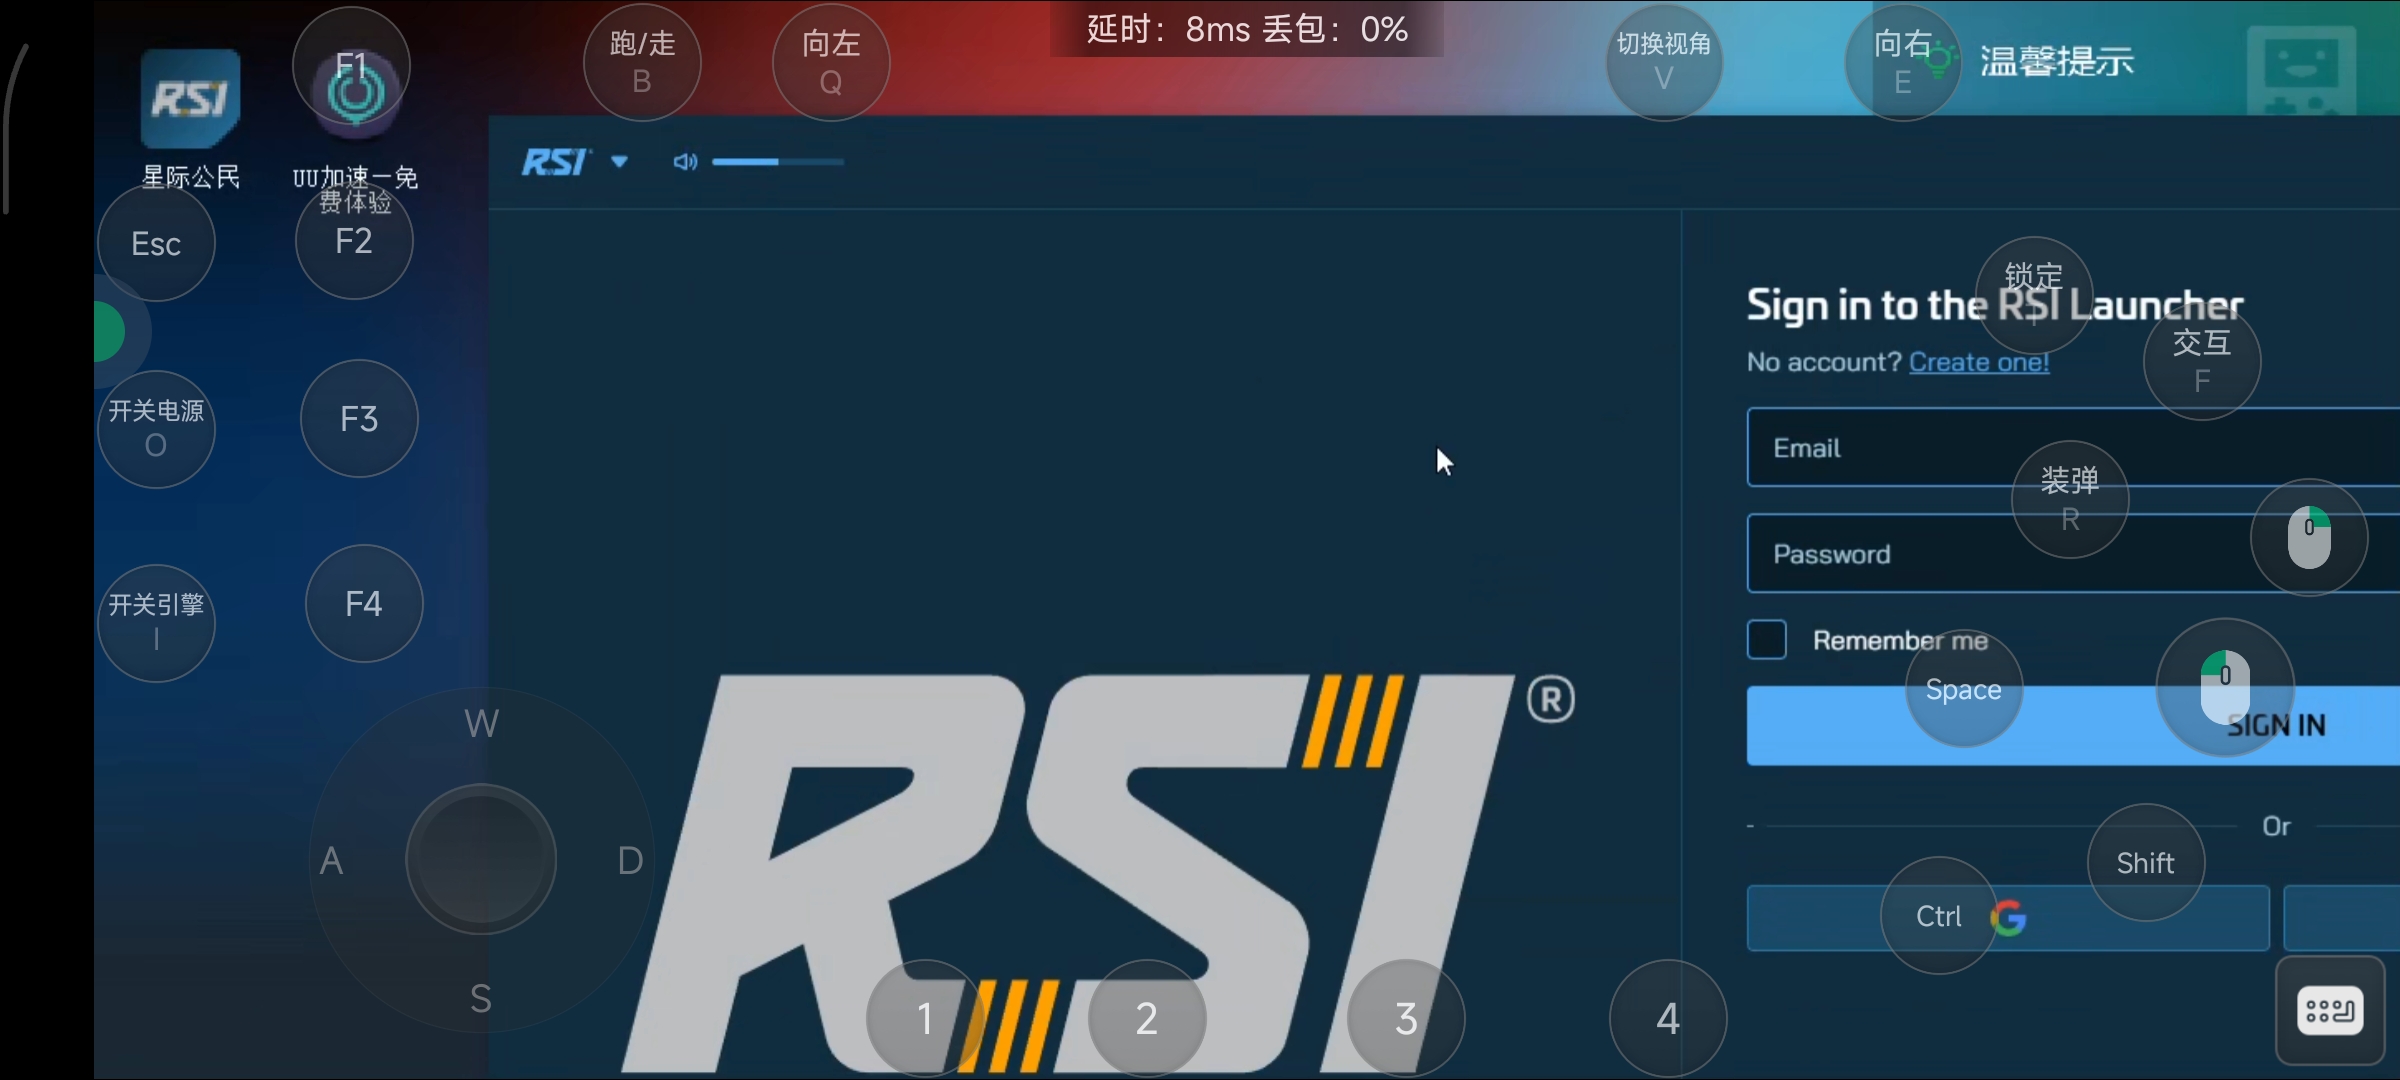Follow the Create one! link
Image resolution: width=2400 pixels, height=1080 pixels.
pyautogui.click(x=1979, y=362)
